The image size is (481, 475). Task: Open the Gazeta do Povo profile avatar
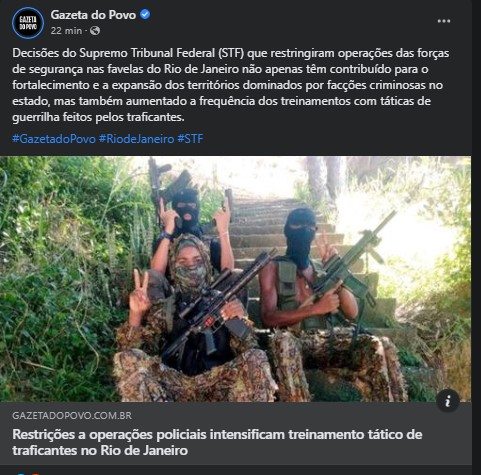click(x=28, y=23)
